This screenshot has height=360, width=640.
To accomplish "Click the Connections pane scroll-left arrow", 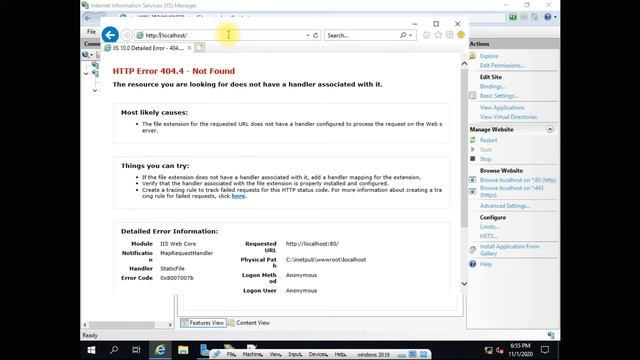I will tap(85, 325).
